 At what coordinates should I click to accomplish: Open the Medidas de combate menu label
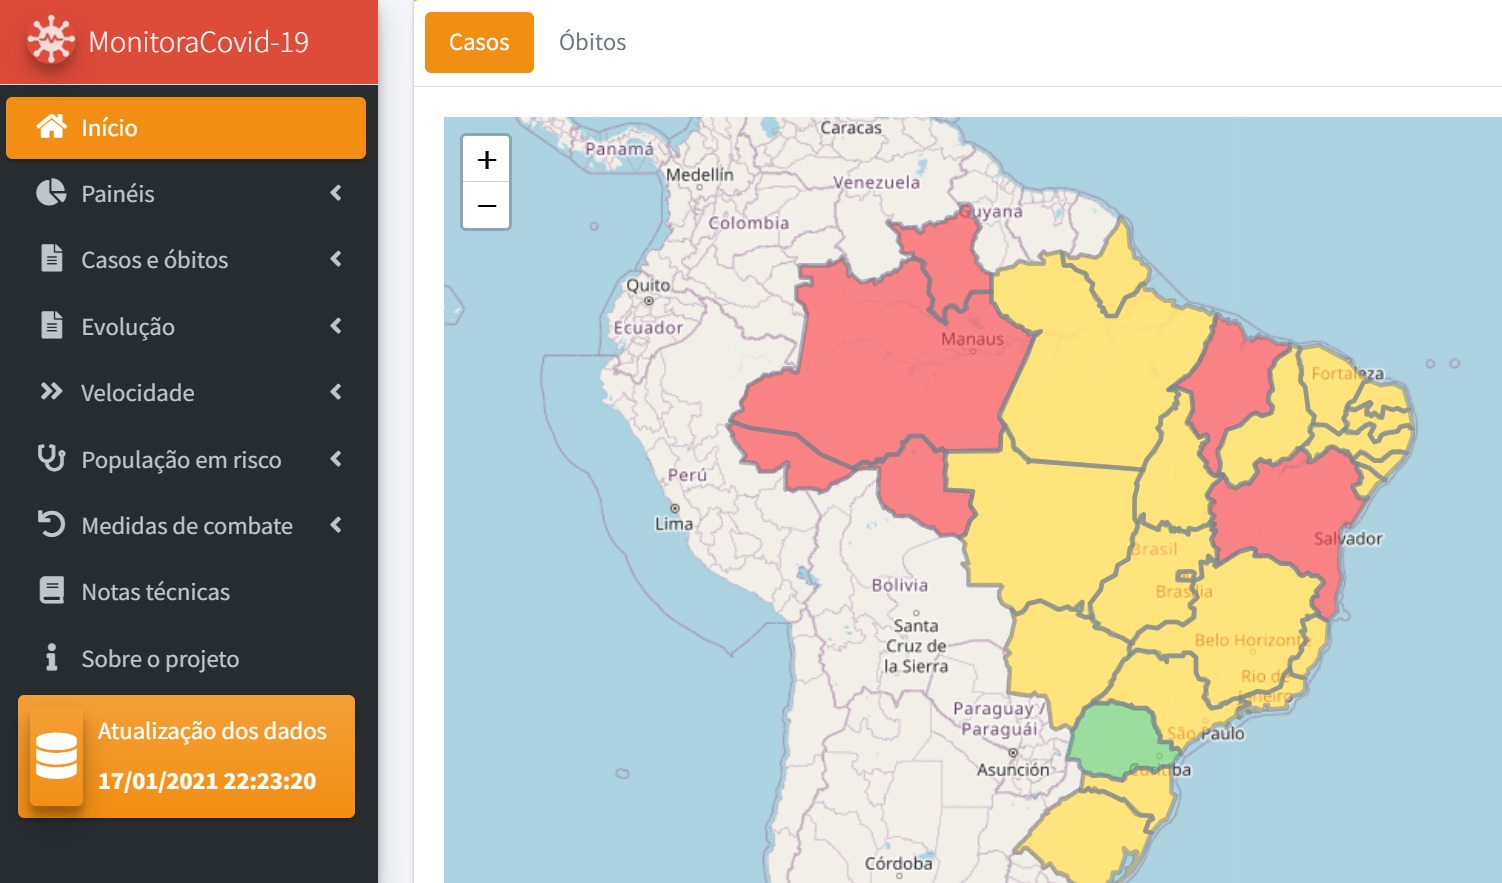pyautogui.click(x=187, y=526)
